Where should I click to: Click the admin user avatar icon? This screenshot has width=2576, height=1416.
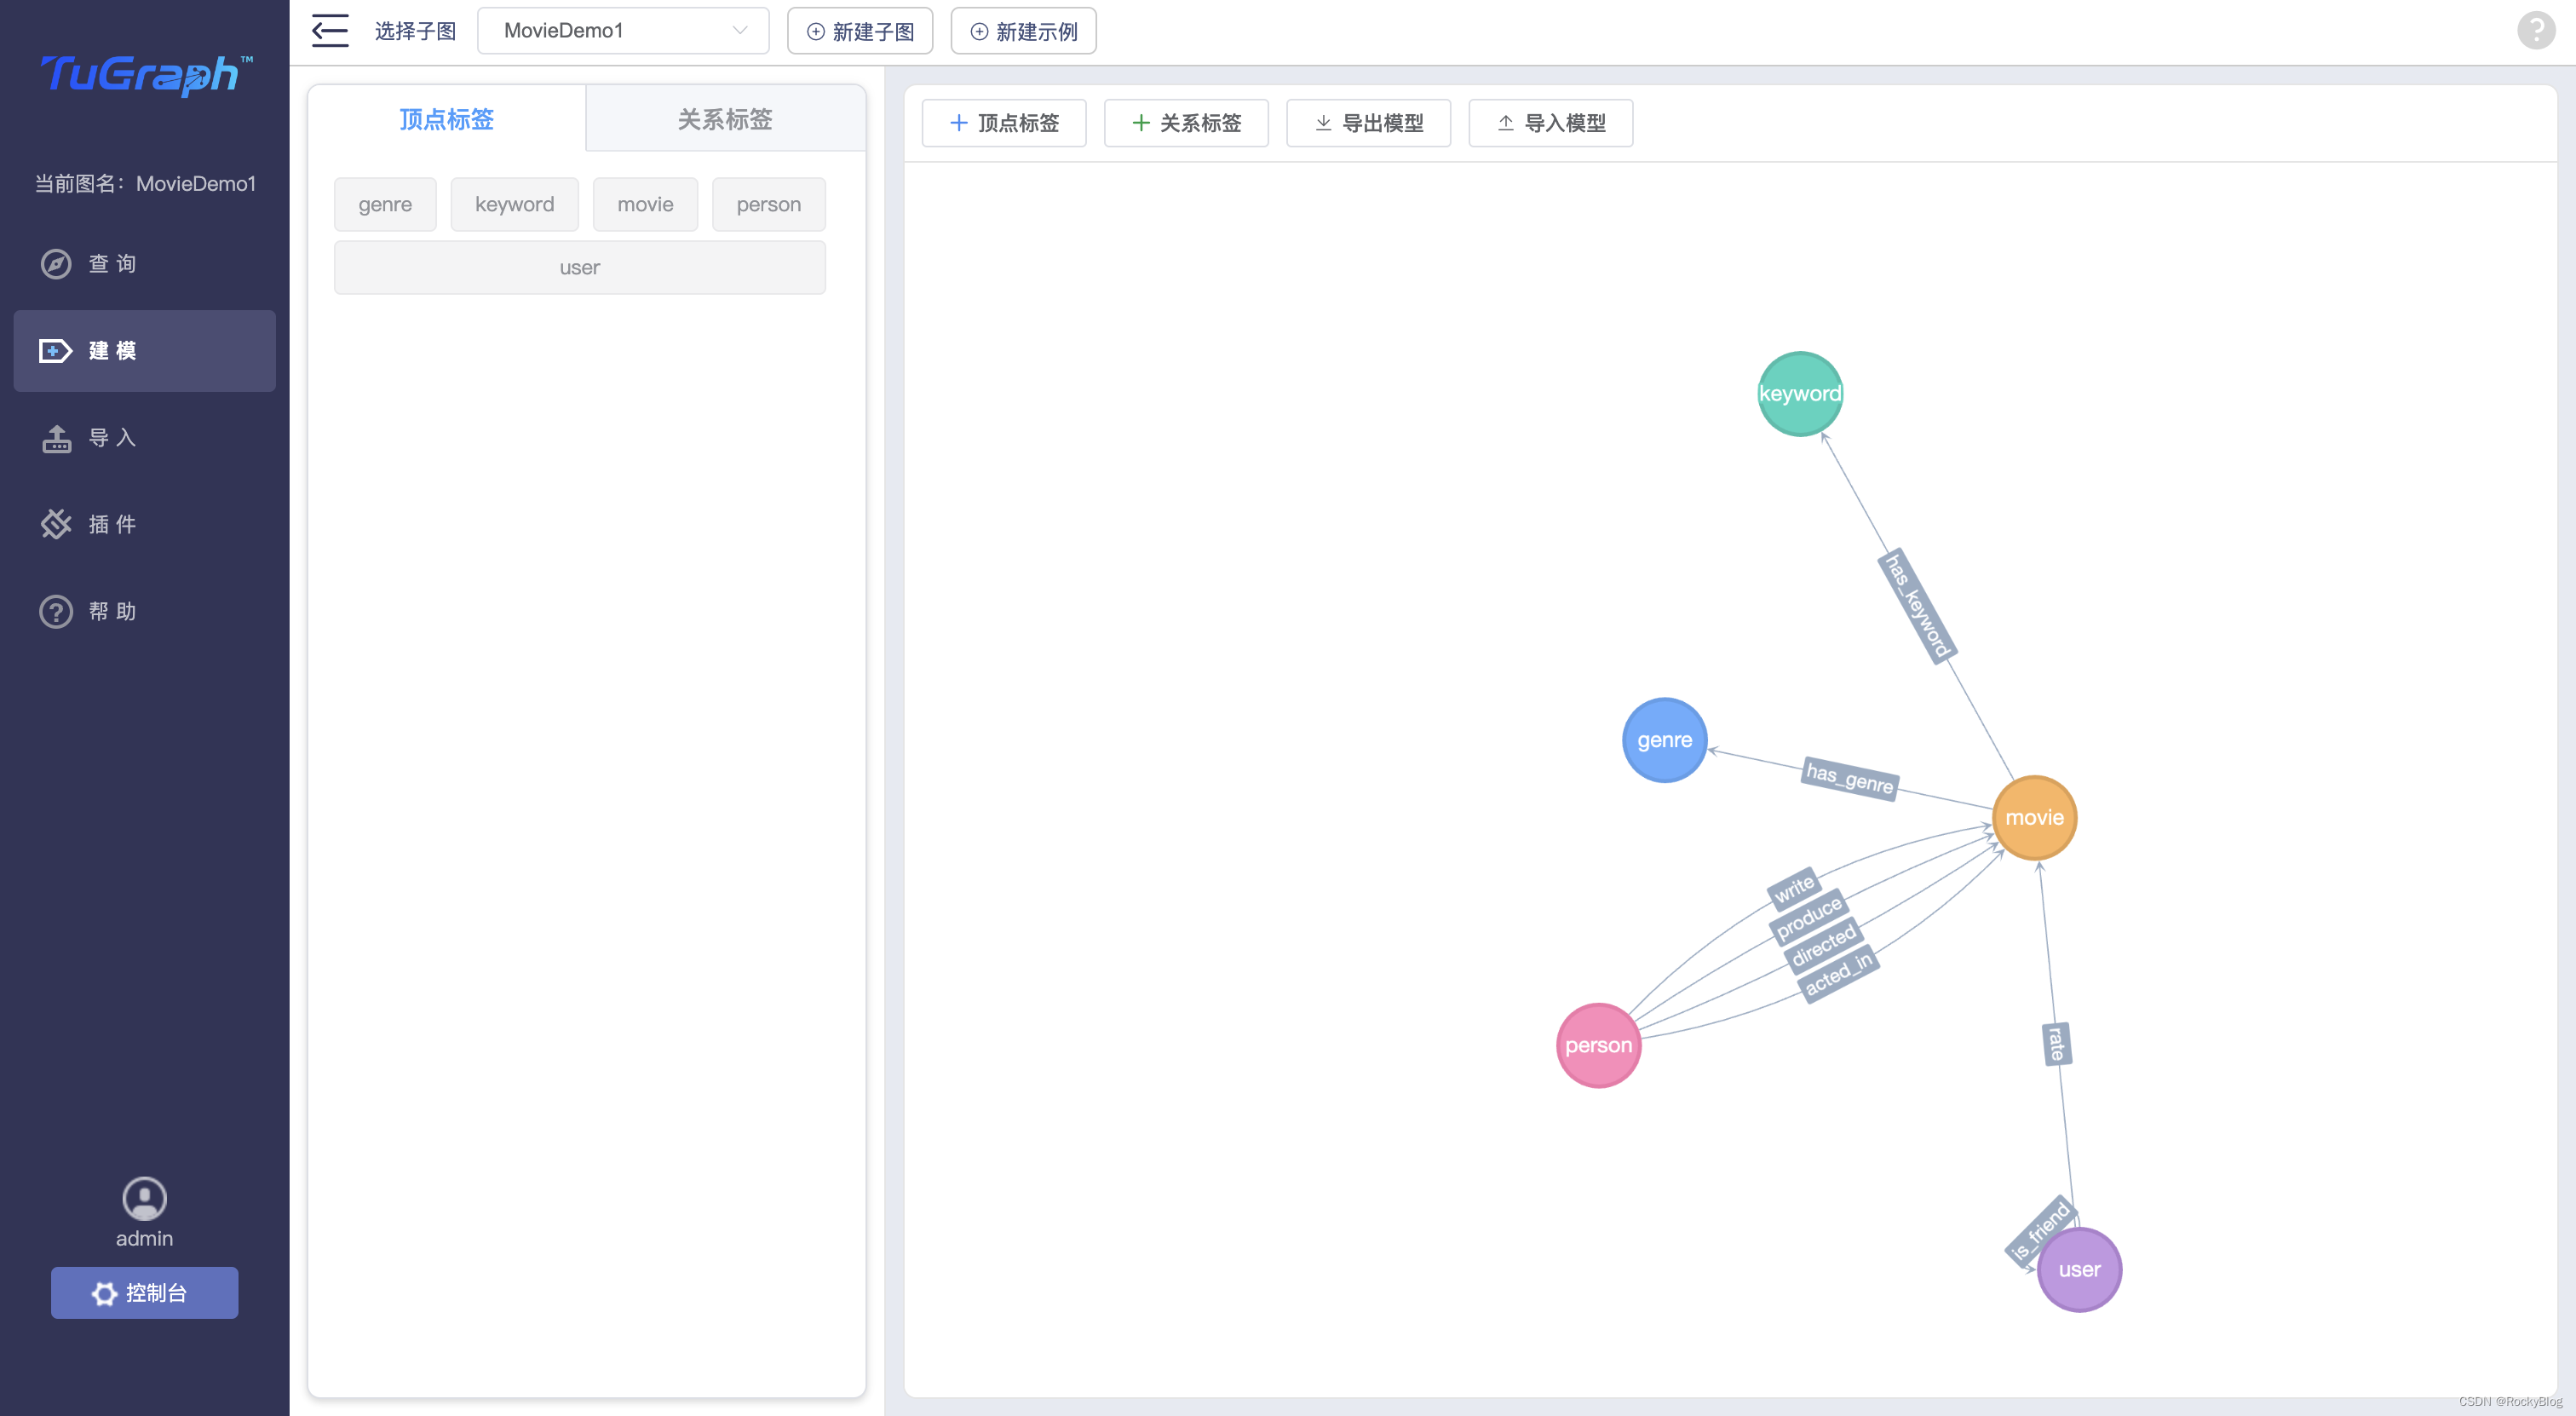(x=144, y=1198)
